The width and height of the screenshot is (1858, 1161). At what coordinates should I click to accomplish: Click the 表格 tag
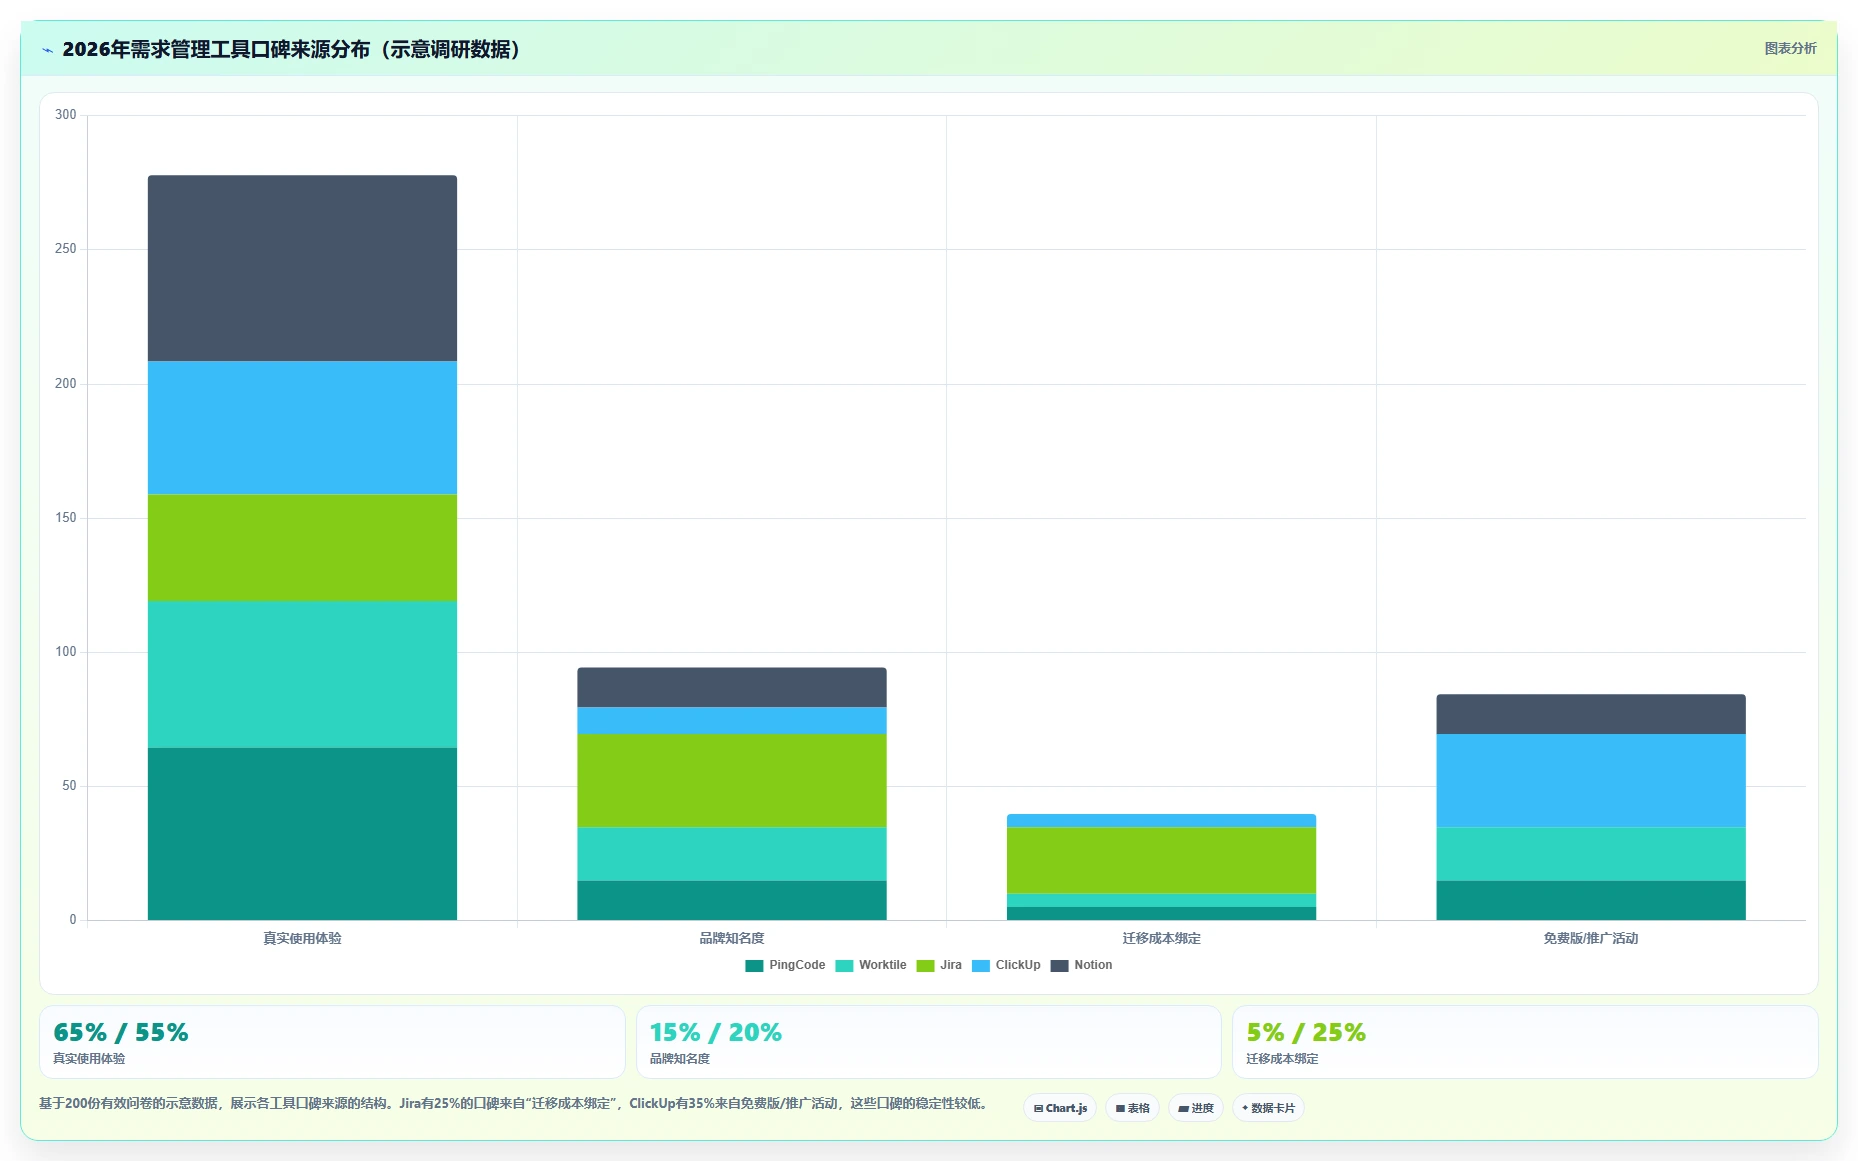1132,1108
